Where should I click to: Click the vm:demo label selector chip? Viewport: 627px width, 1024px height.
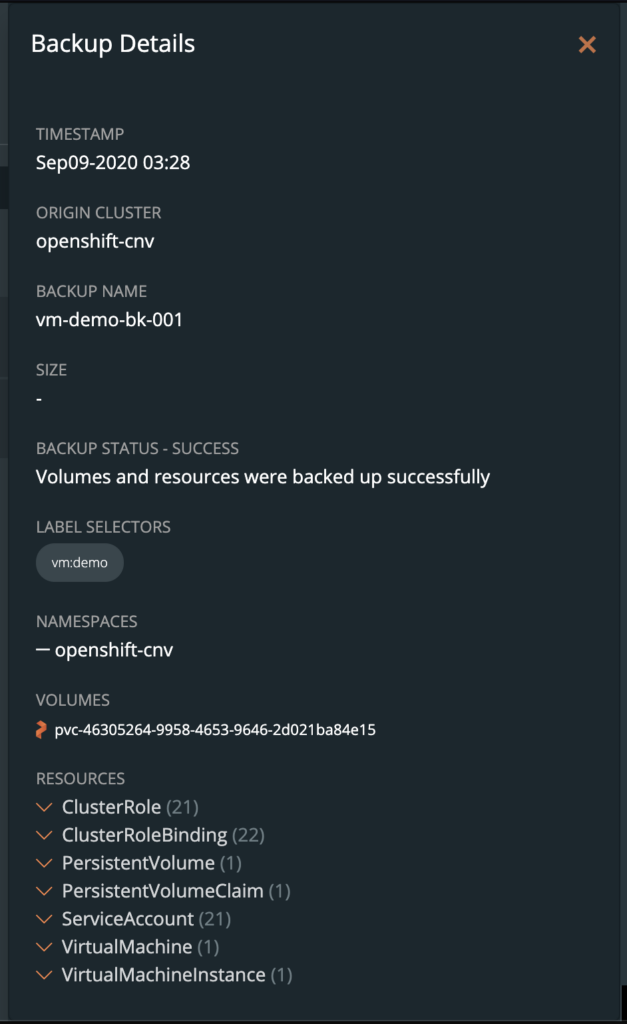(x=79, y=563)
